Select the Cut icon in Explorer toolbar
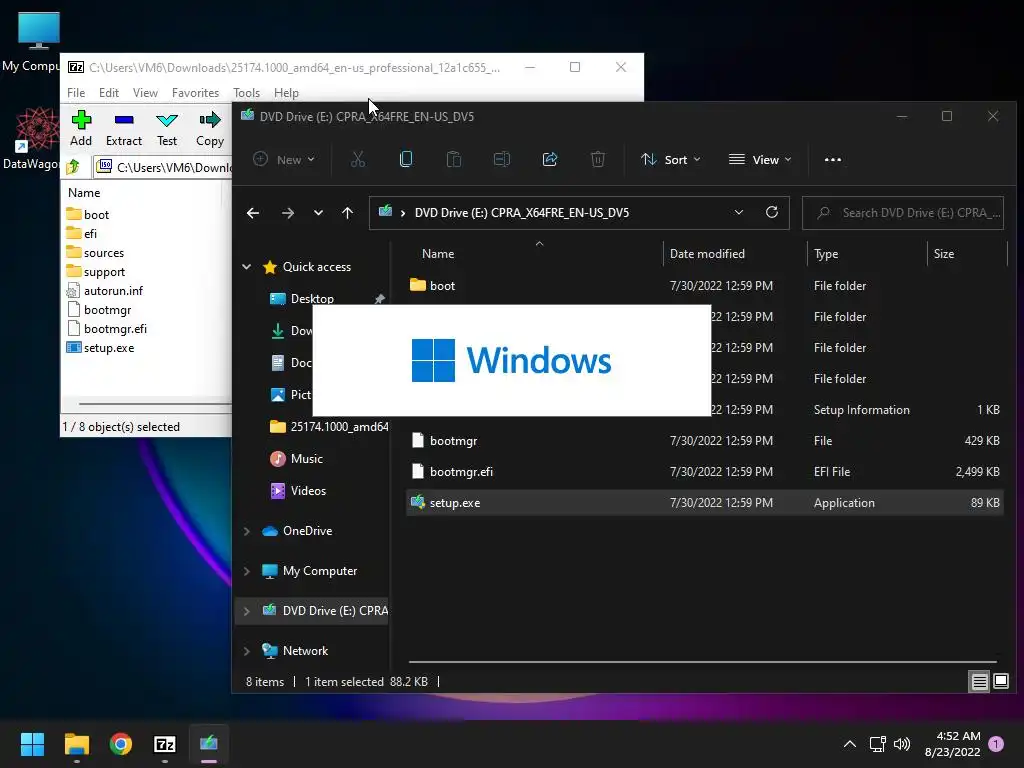1024x768 pixels. [358, 159]
